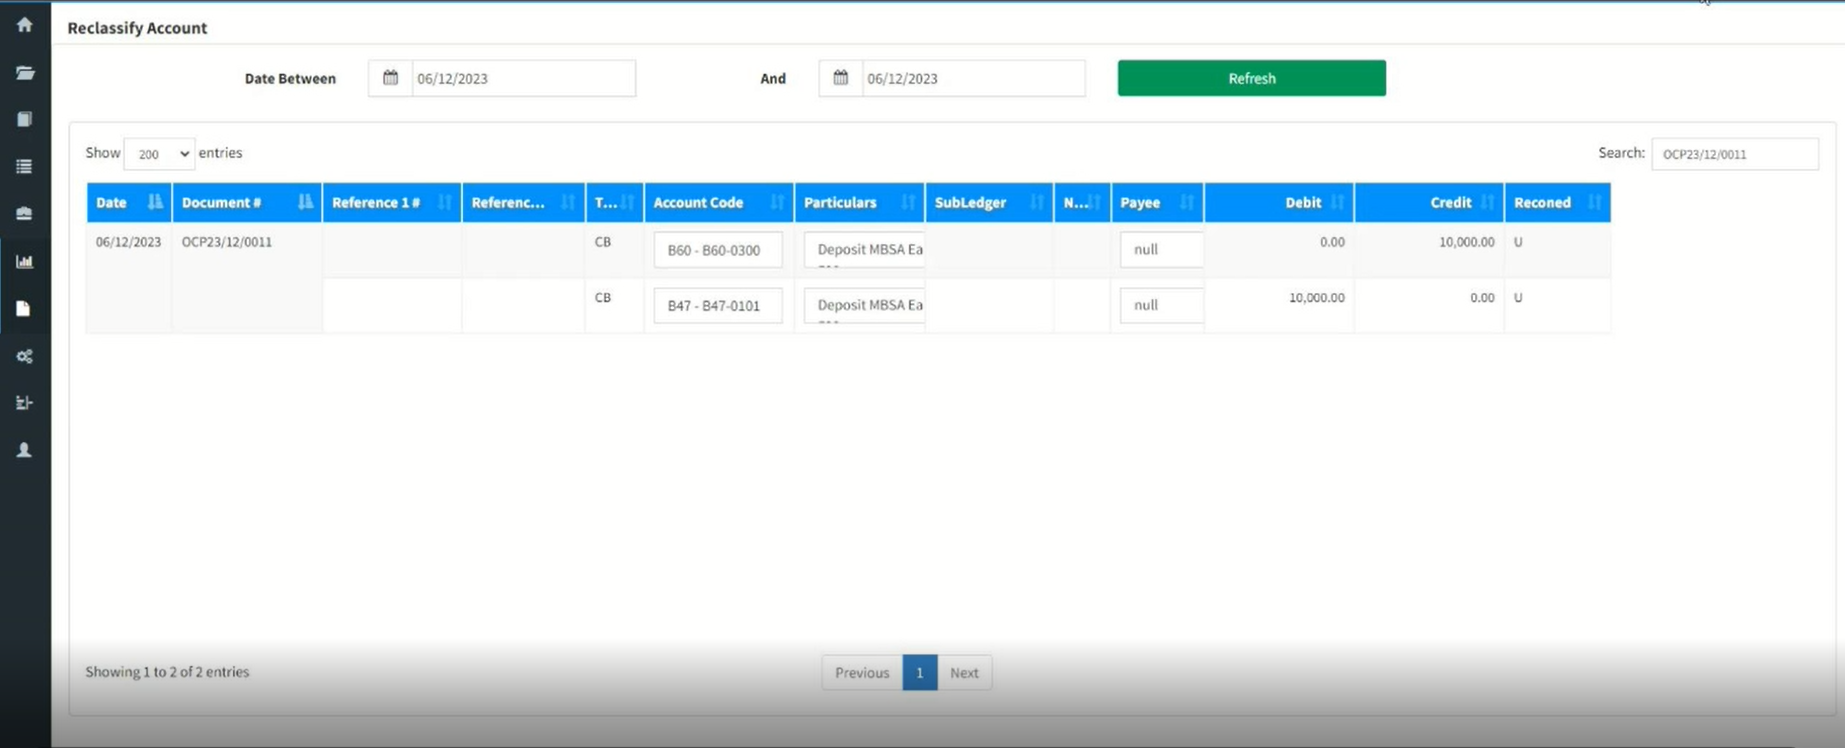Click the Previous pagination button

[x=861, y=673]
